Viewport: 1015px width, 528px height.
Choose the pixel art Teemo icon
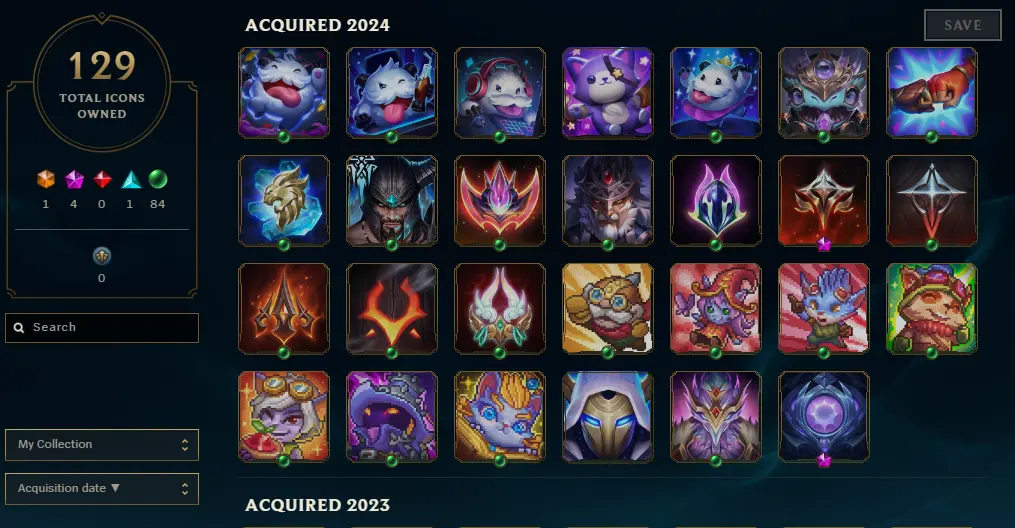[x=931, y=309]
